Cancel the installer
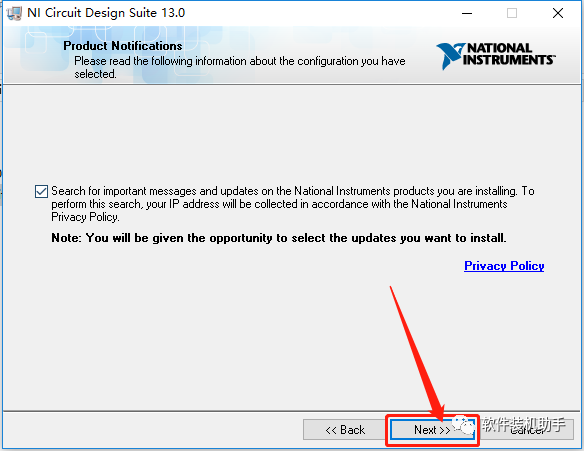The image size is (584, 451). [x=527, y=430]
